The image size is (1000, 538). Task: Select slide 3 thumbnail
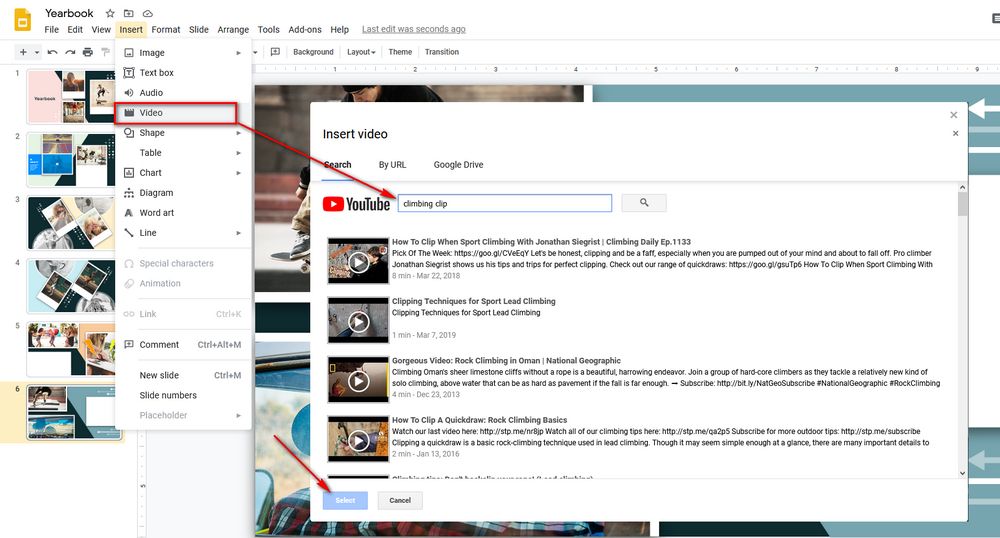[x=71, y=223]
